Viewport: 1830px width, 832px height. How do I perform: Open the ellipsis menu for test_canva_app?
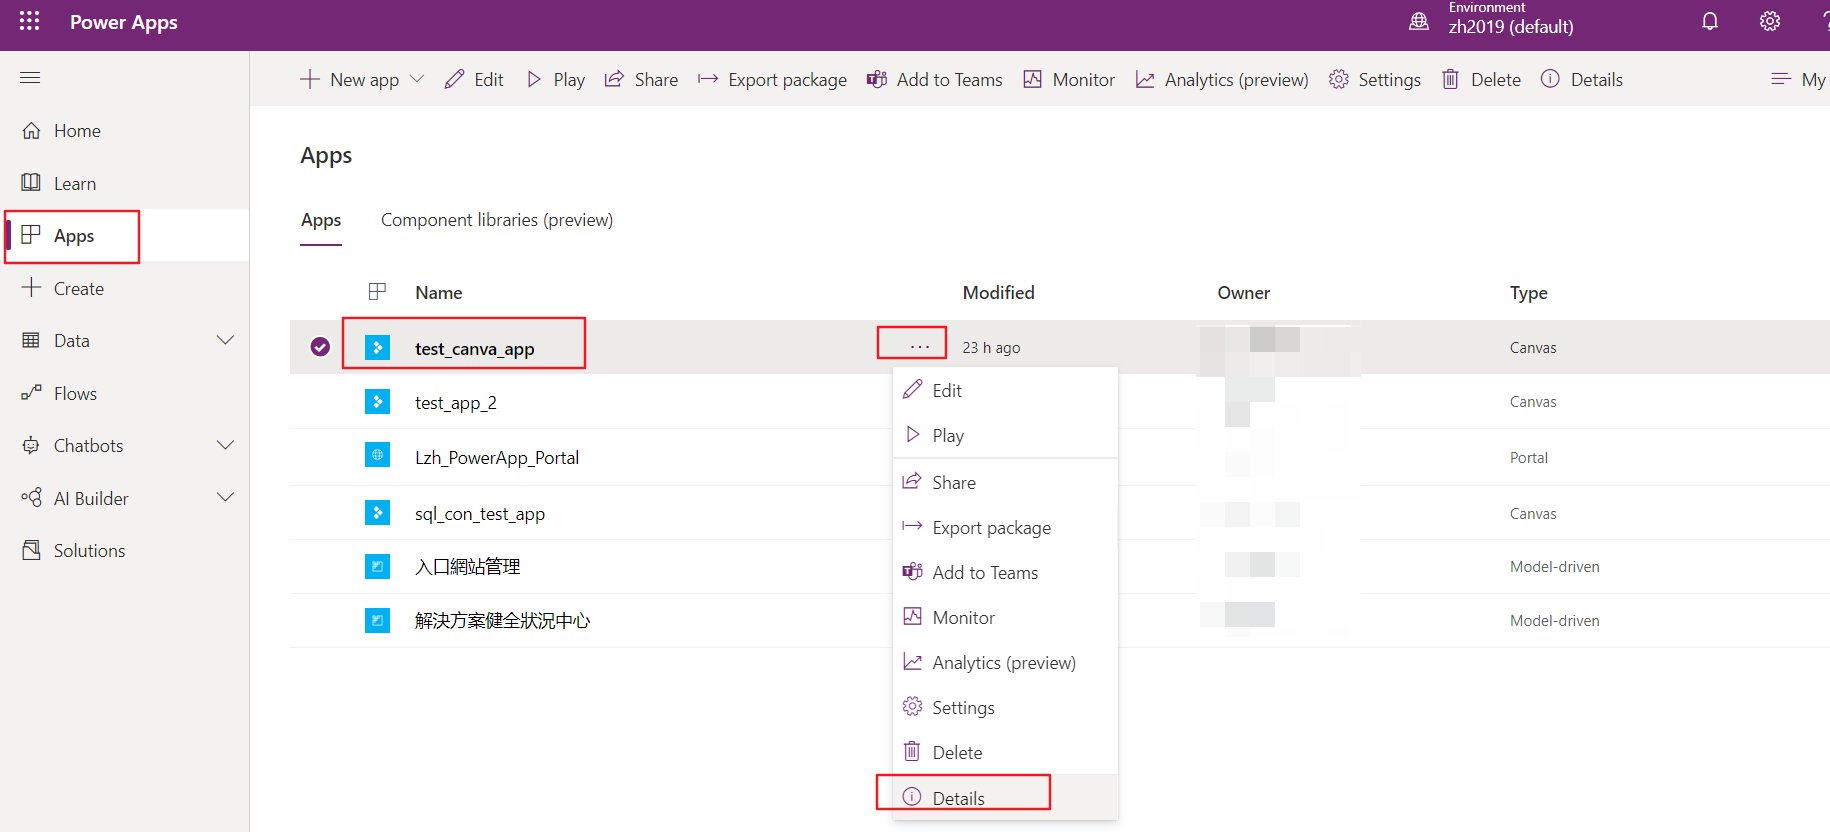(920, 347)
